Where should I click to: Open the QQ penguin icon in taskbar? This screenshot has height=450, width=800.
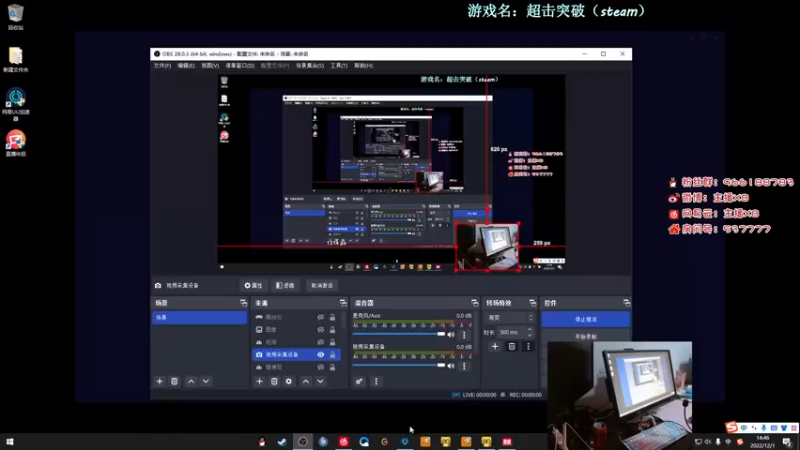click(x=262, y=441)
